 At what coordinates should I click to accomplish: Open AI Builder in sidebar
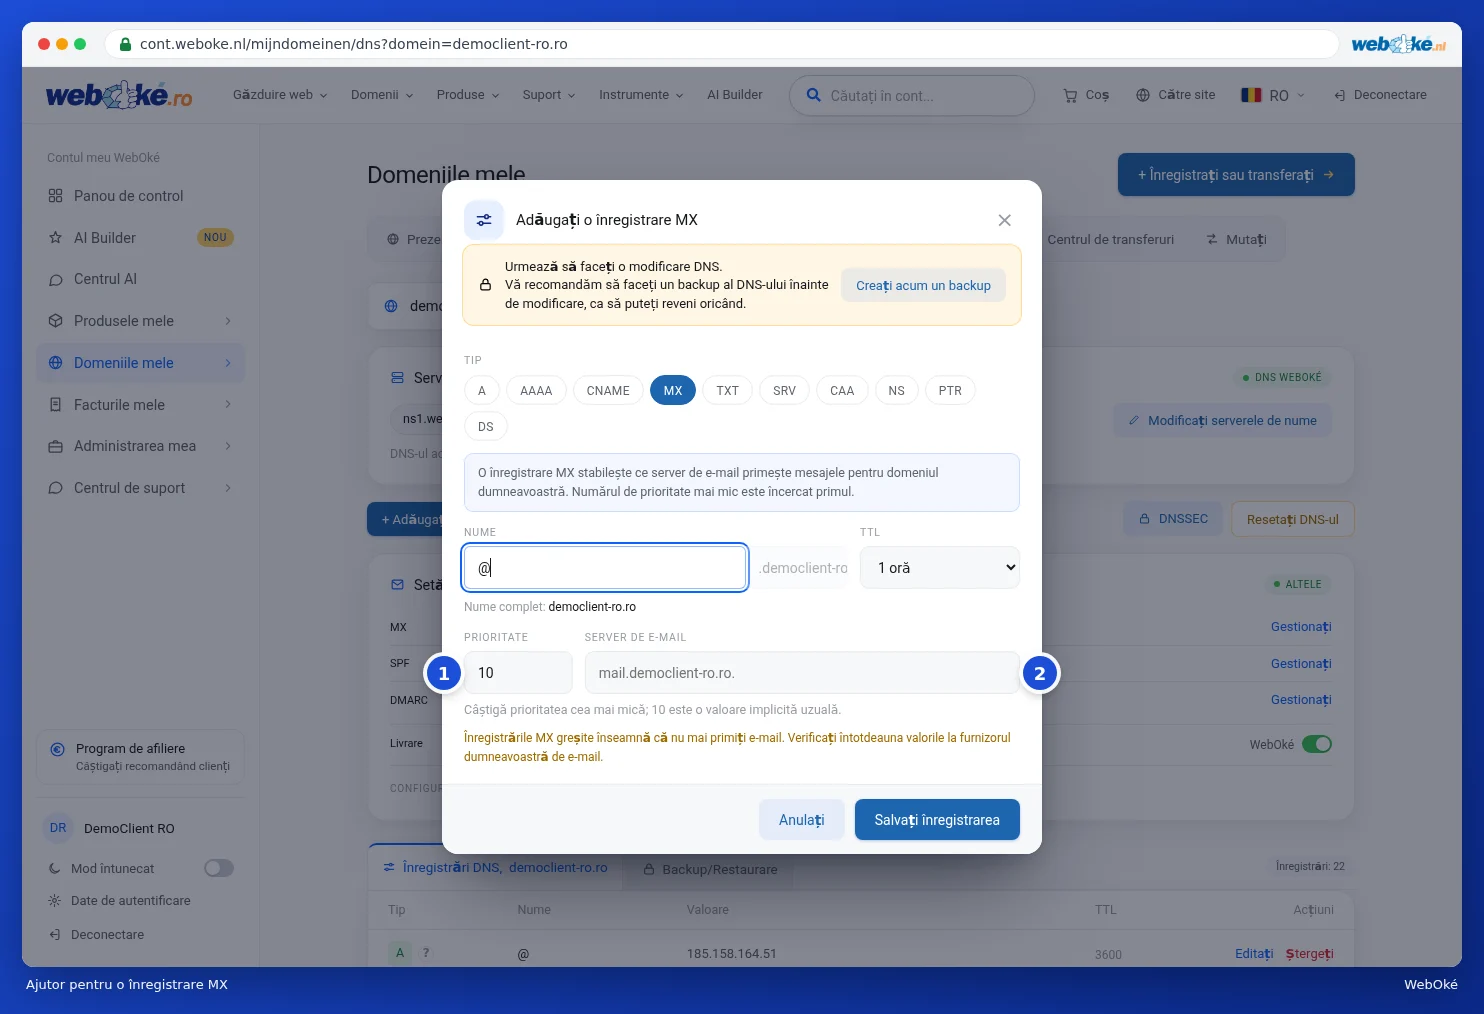pos(140,238)
